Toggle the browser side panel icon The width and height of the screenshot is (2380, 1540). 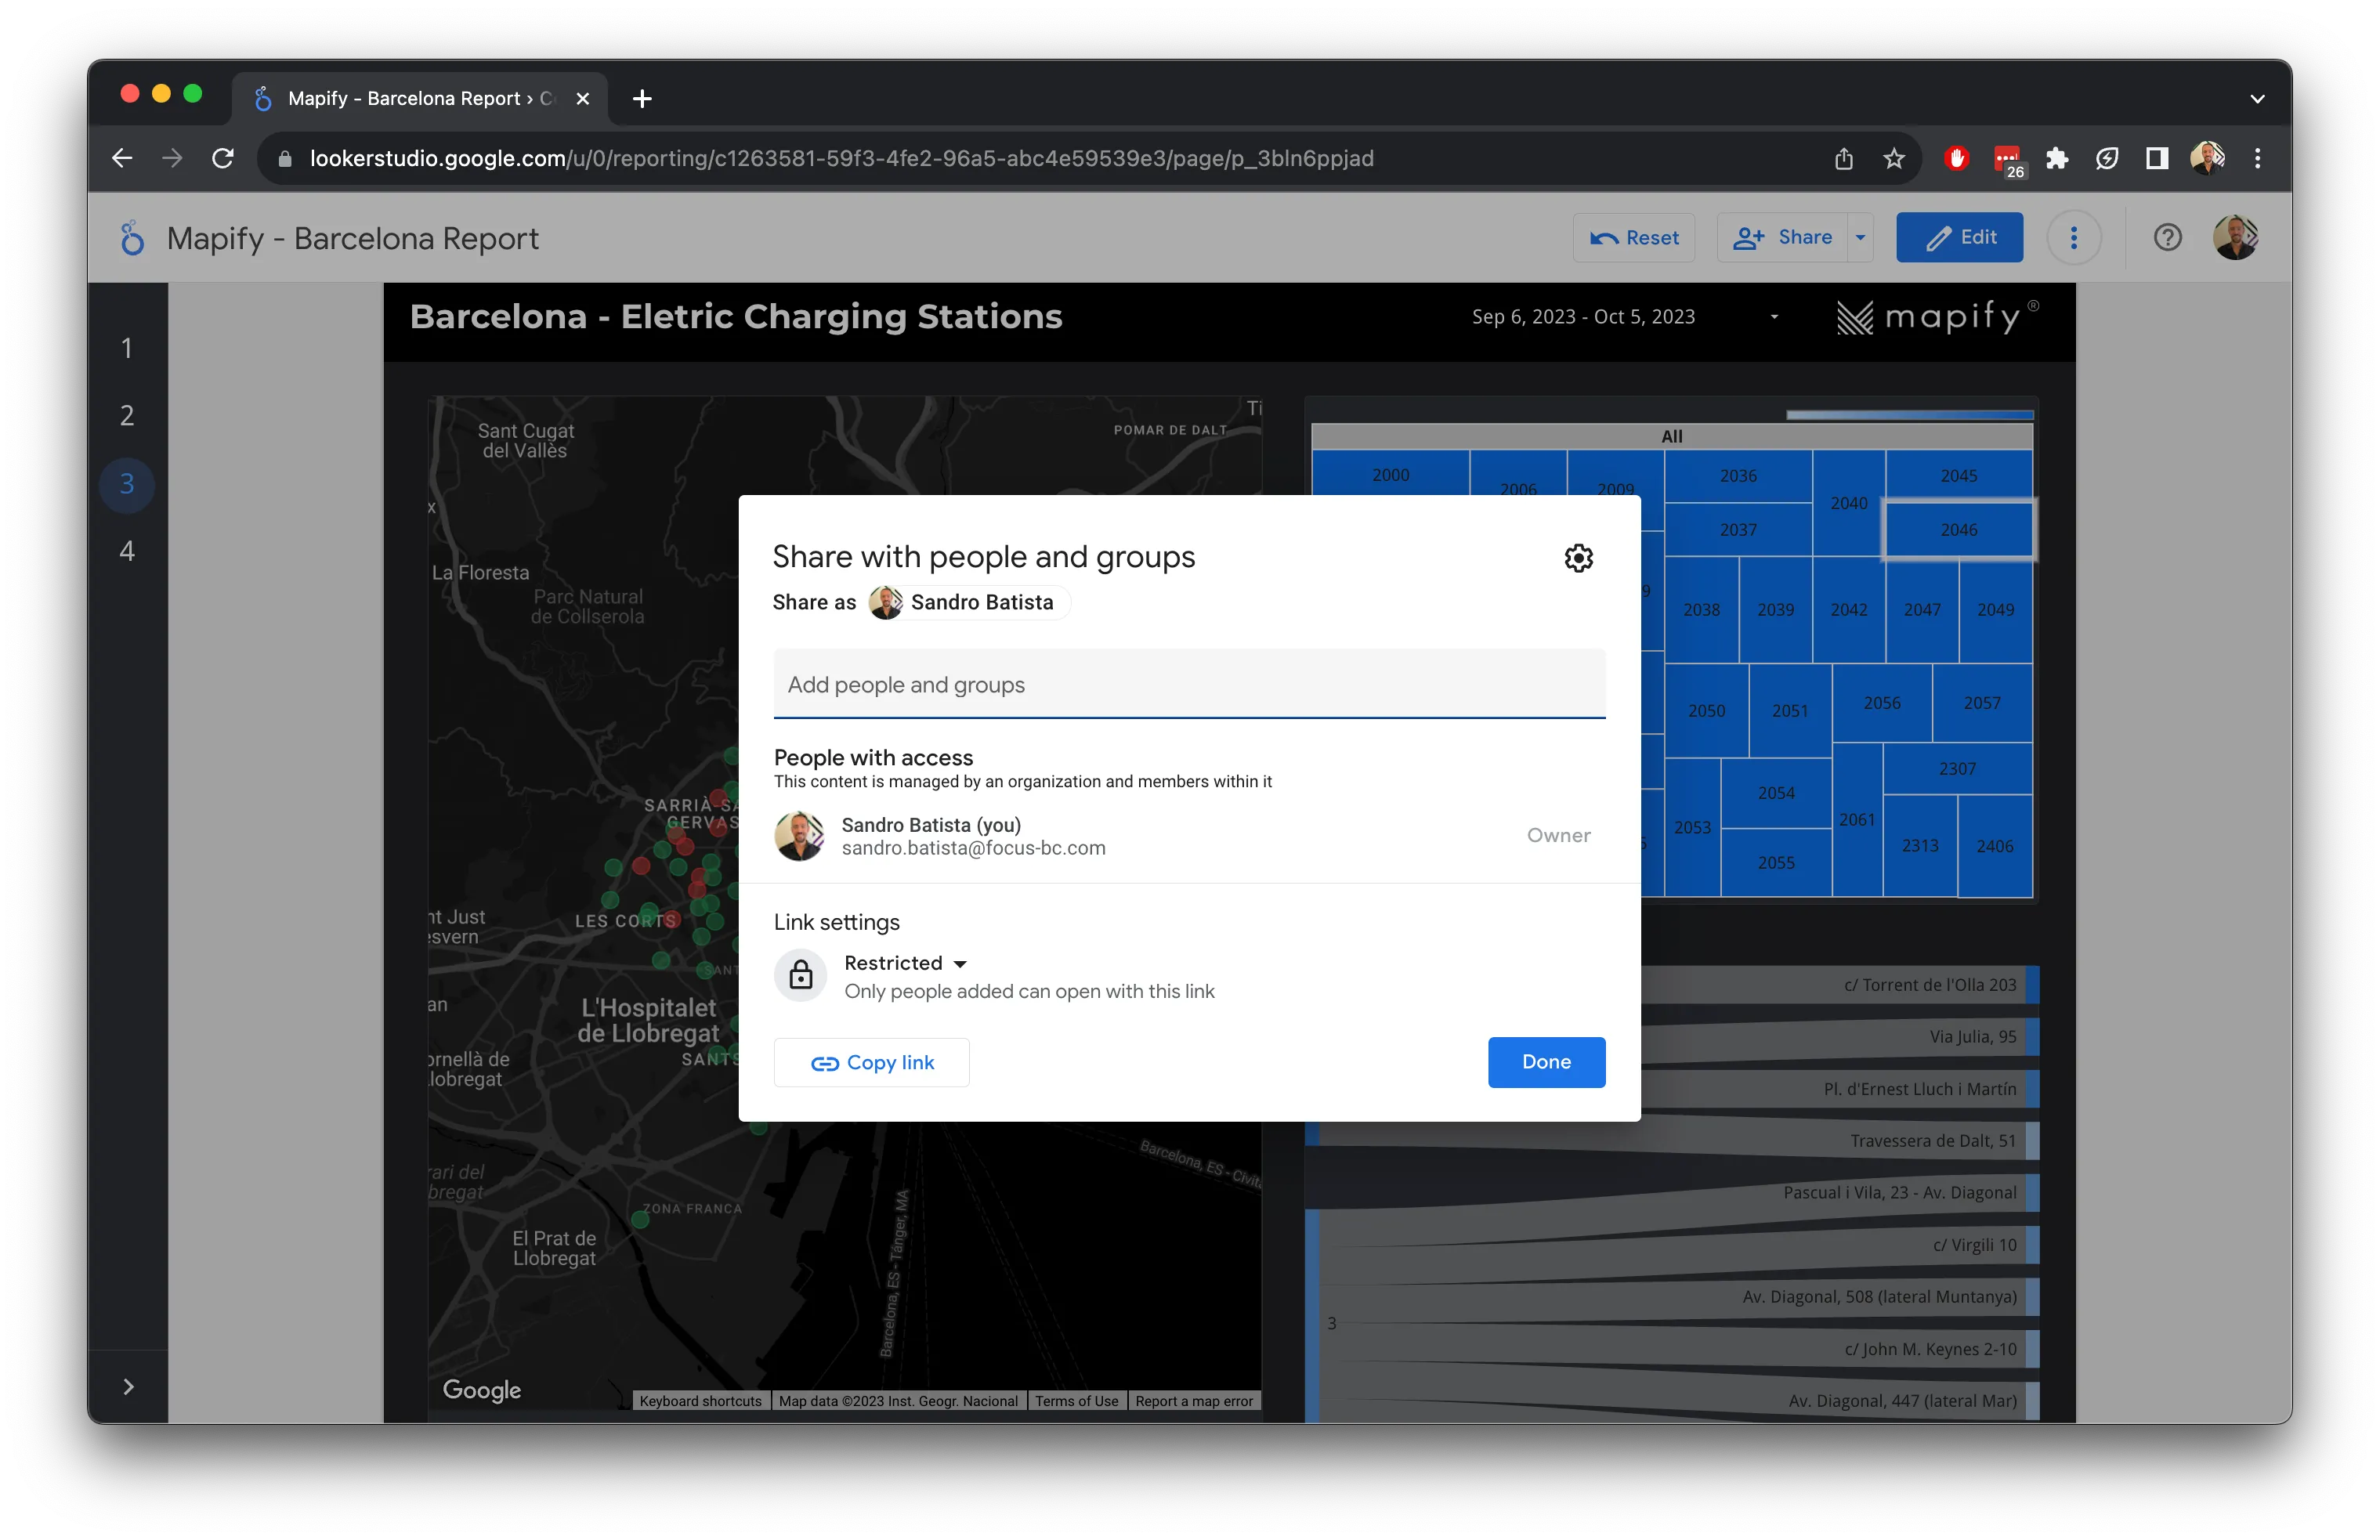(x=2157, y=158)
